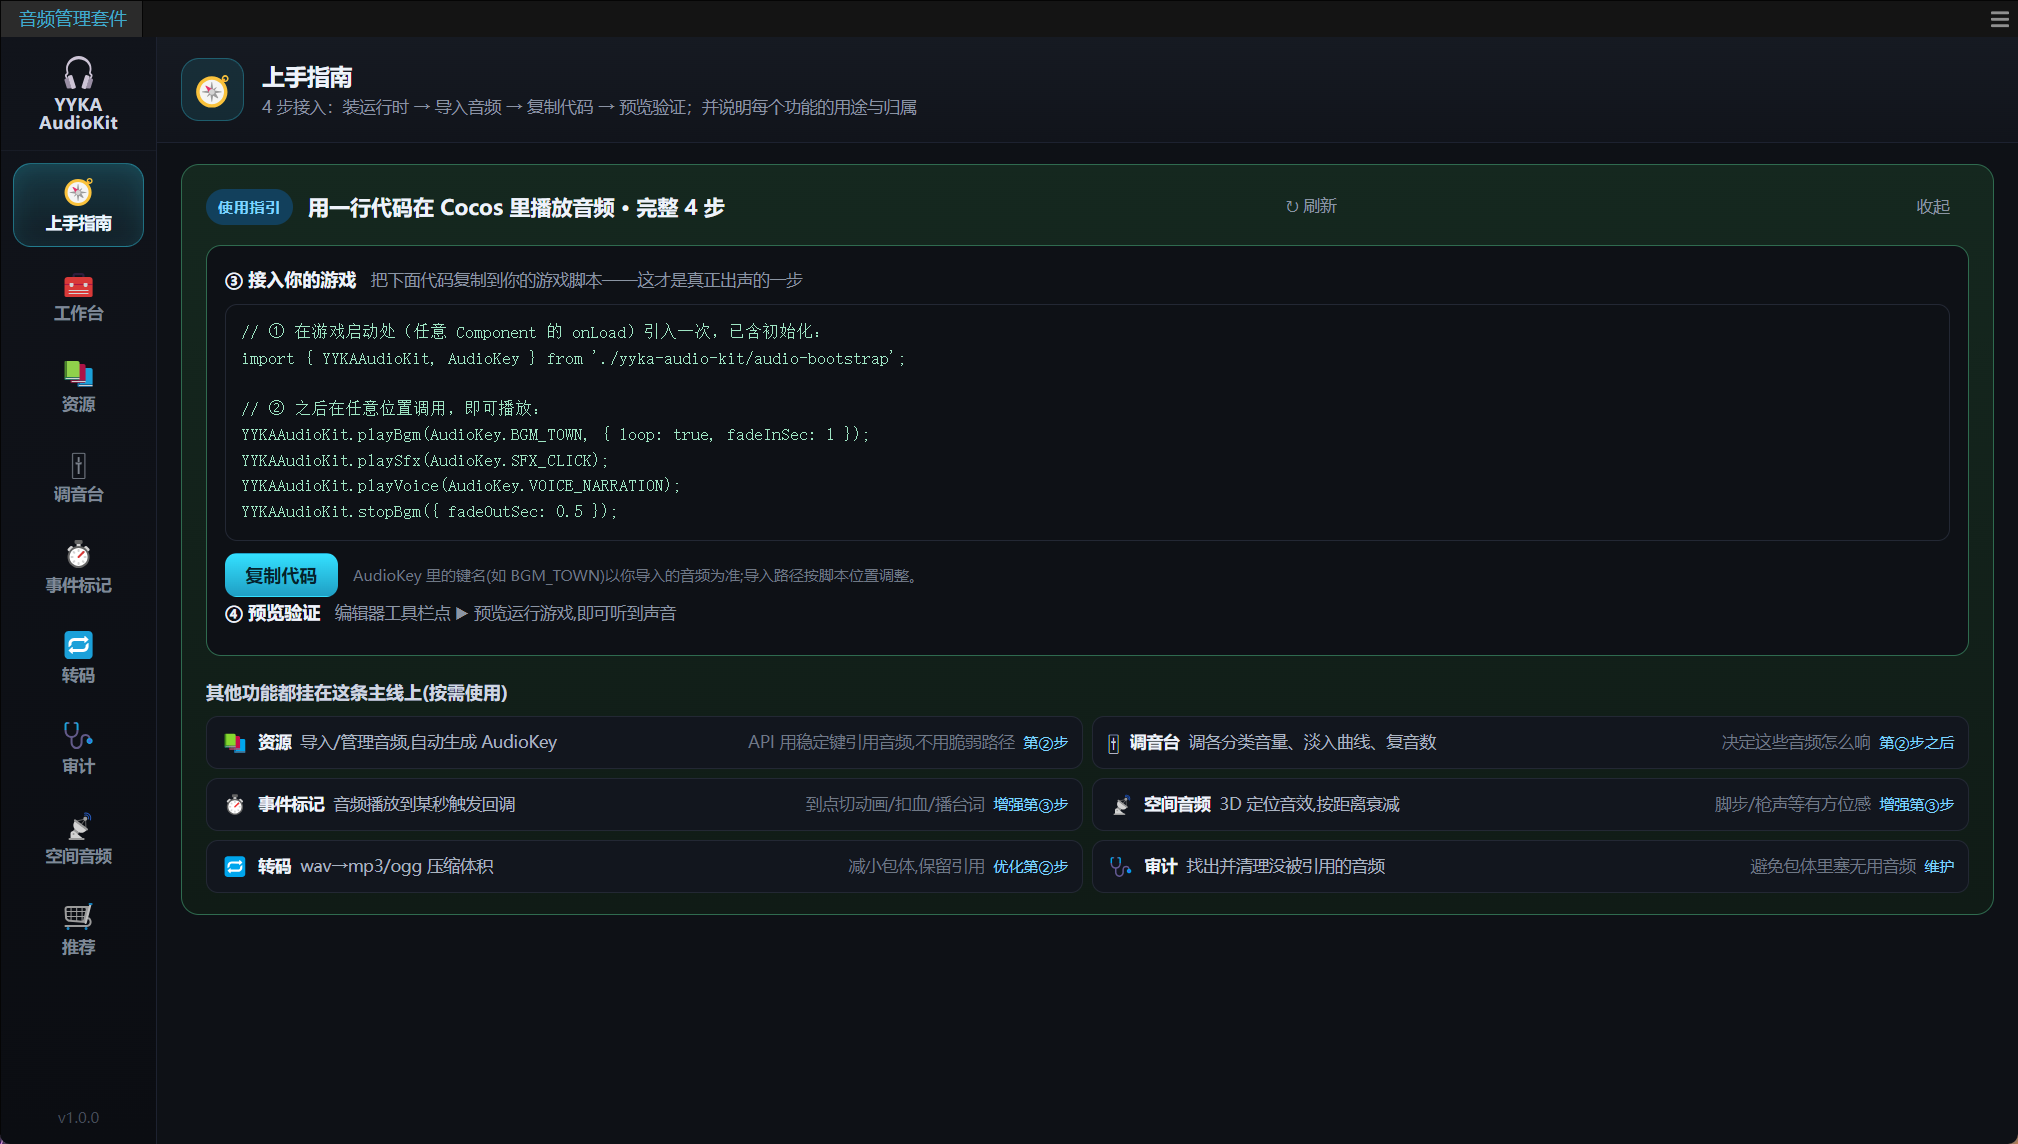
Task: Click the YYKAAudioKit.playBgm code line
Action: (555, 434)
